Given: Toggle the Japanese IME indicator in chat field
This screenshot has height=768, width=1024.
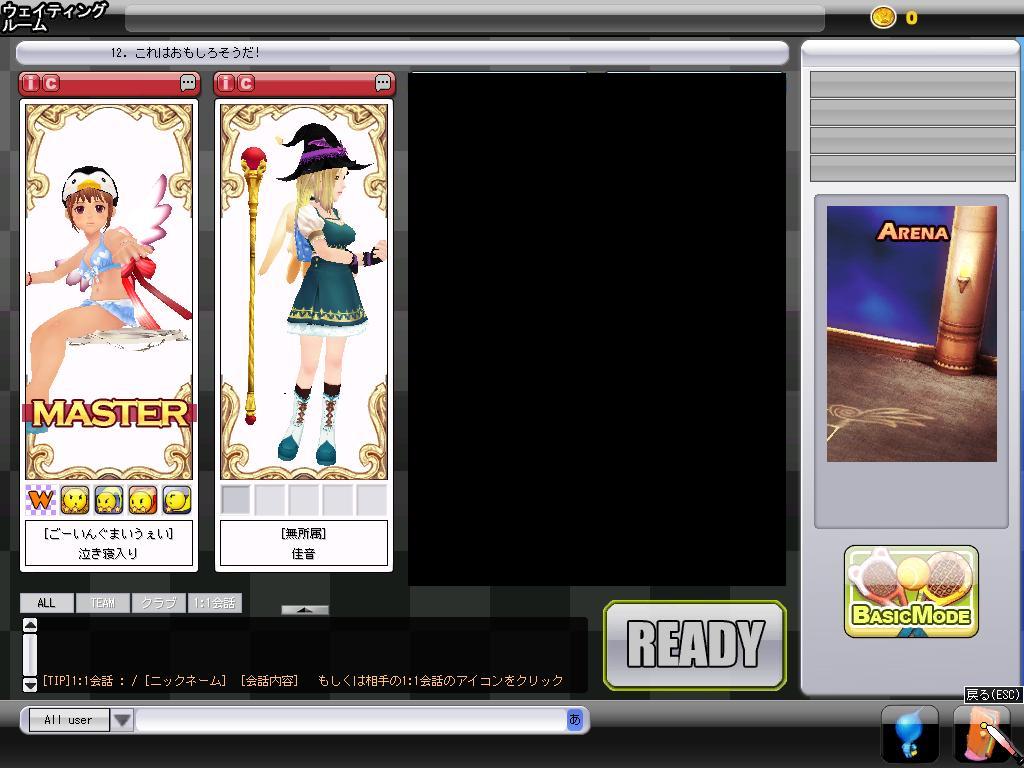Looking at the screenshot, I should click(574, 719).
